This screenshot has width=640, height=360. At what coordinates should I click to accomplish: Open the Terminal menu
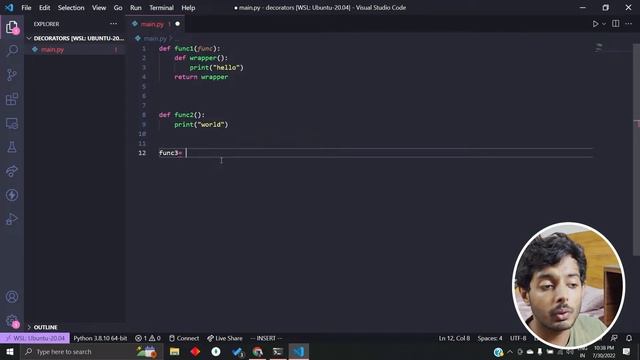tap(161, 8)
